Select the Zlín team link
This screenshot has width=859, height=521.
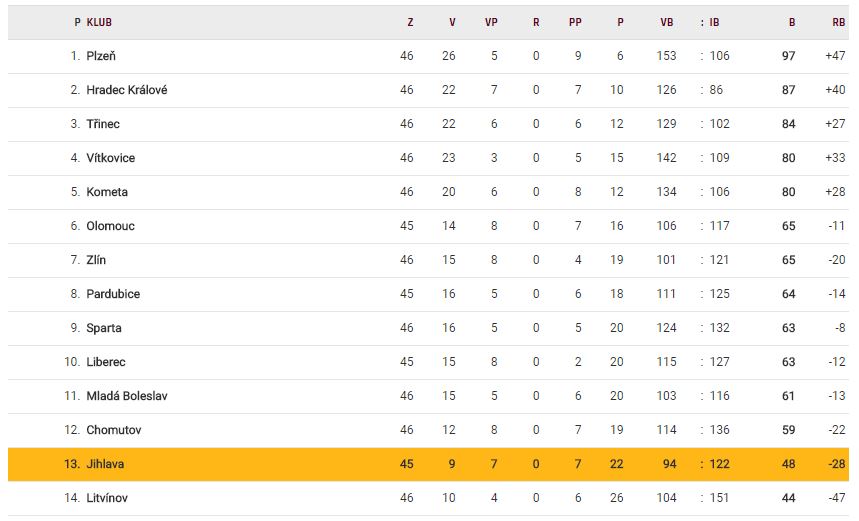click(96, 260)
